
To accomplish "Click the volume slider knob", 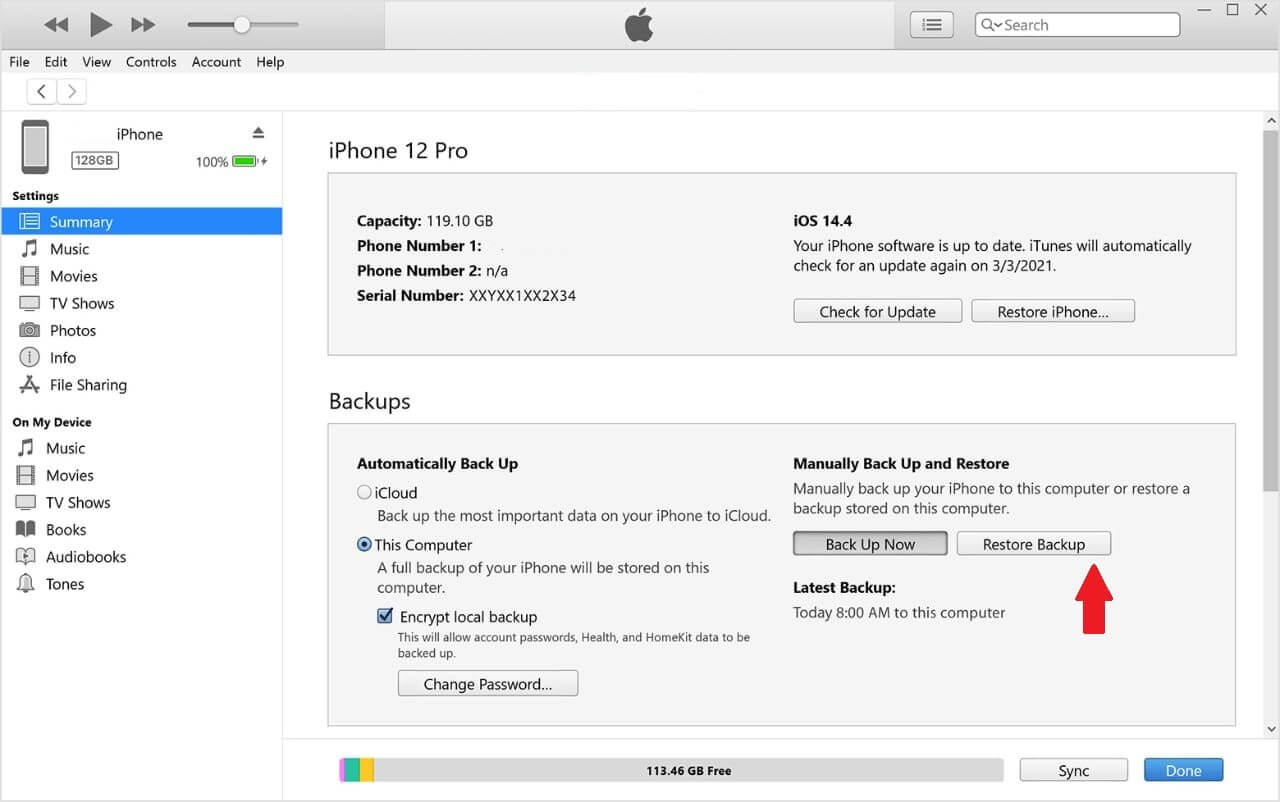I will click(241, 24).
